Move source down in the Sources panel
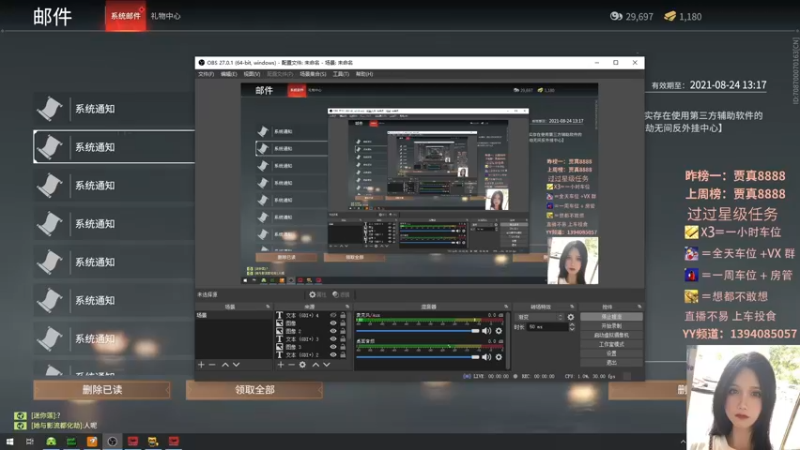The height and width of the screenshot is (450, 800). (x=327, y=365)
